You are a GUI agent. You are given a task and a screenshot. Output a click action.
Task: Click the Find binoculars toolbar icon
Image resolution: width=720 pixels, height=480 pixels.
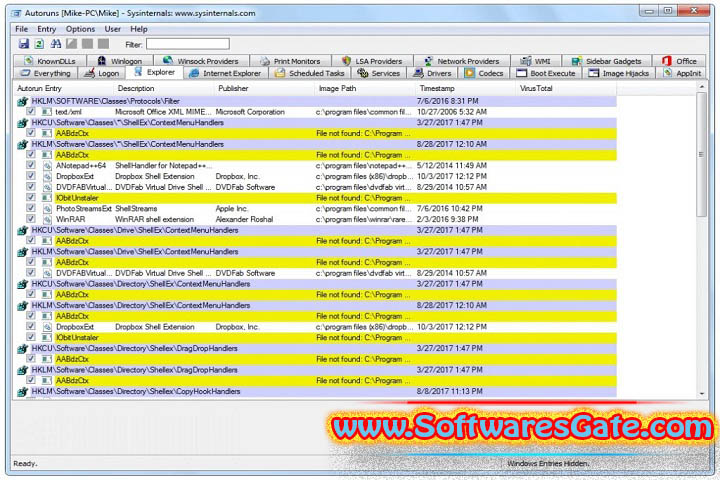56,44
